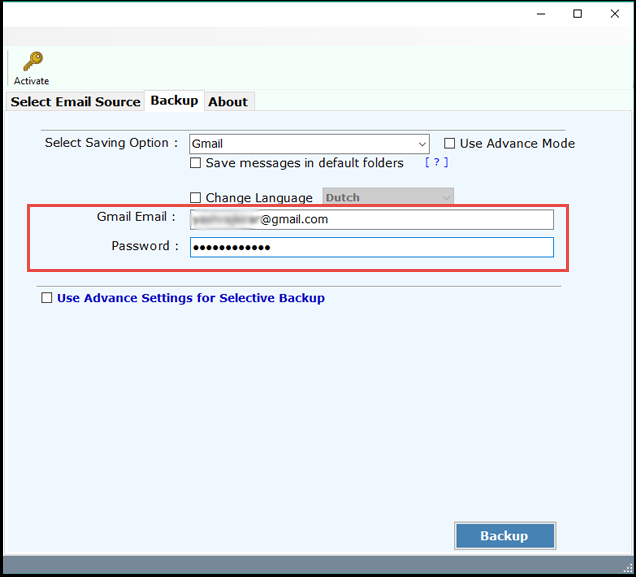Screen dimensions: 636x577
Task: Expand the Select Saving Option dropdown arrow
Action: pyautogui.click(x=422, y=144)
